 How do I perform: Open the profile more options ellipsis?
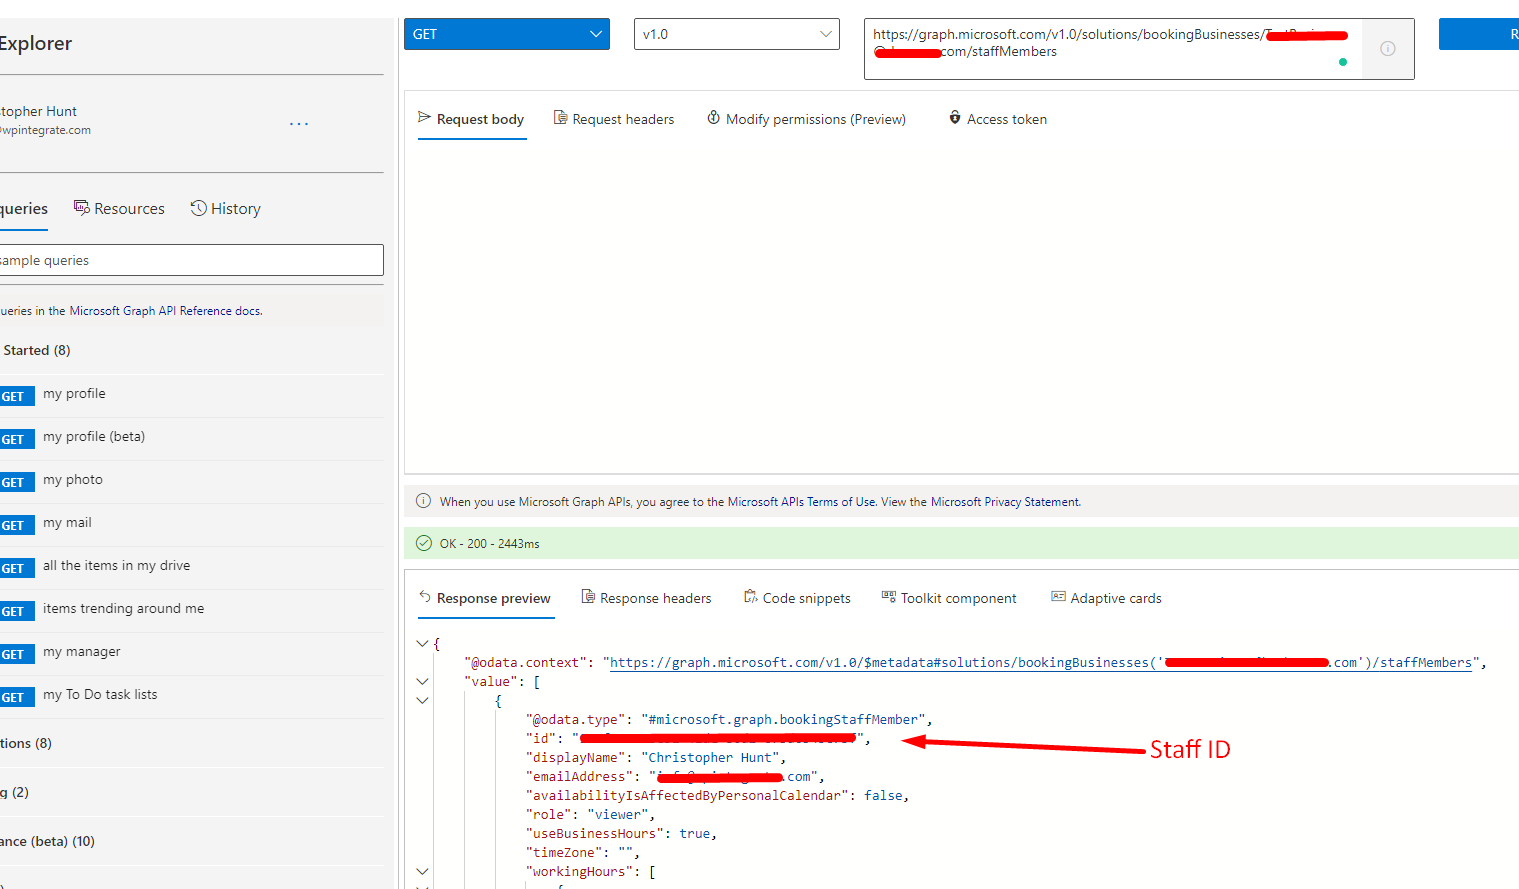pyautogui.click(x=299, y=124)
